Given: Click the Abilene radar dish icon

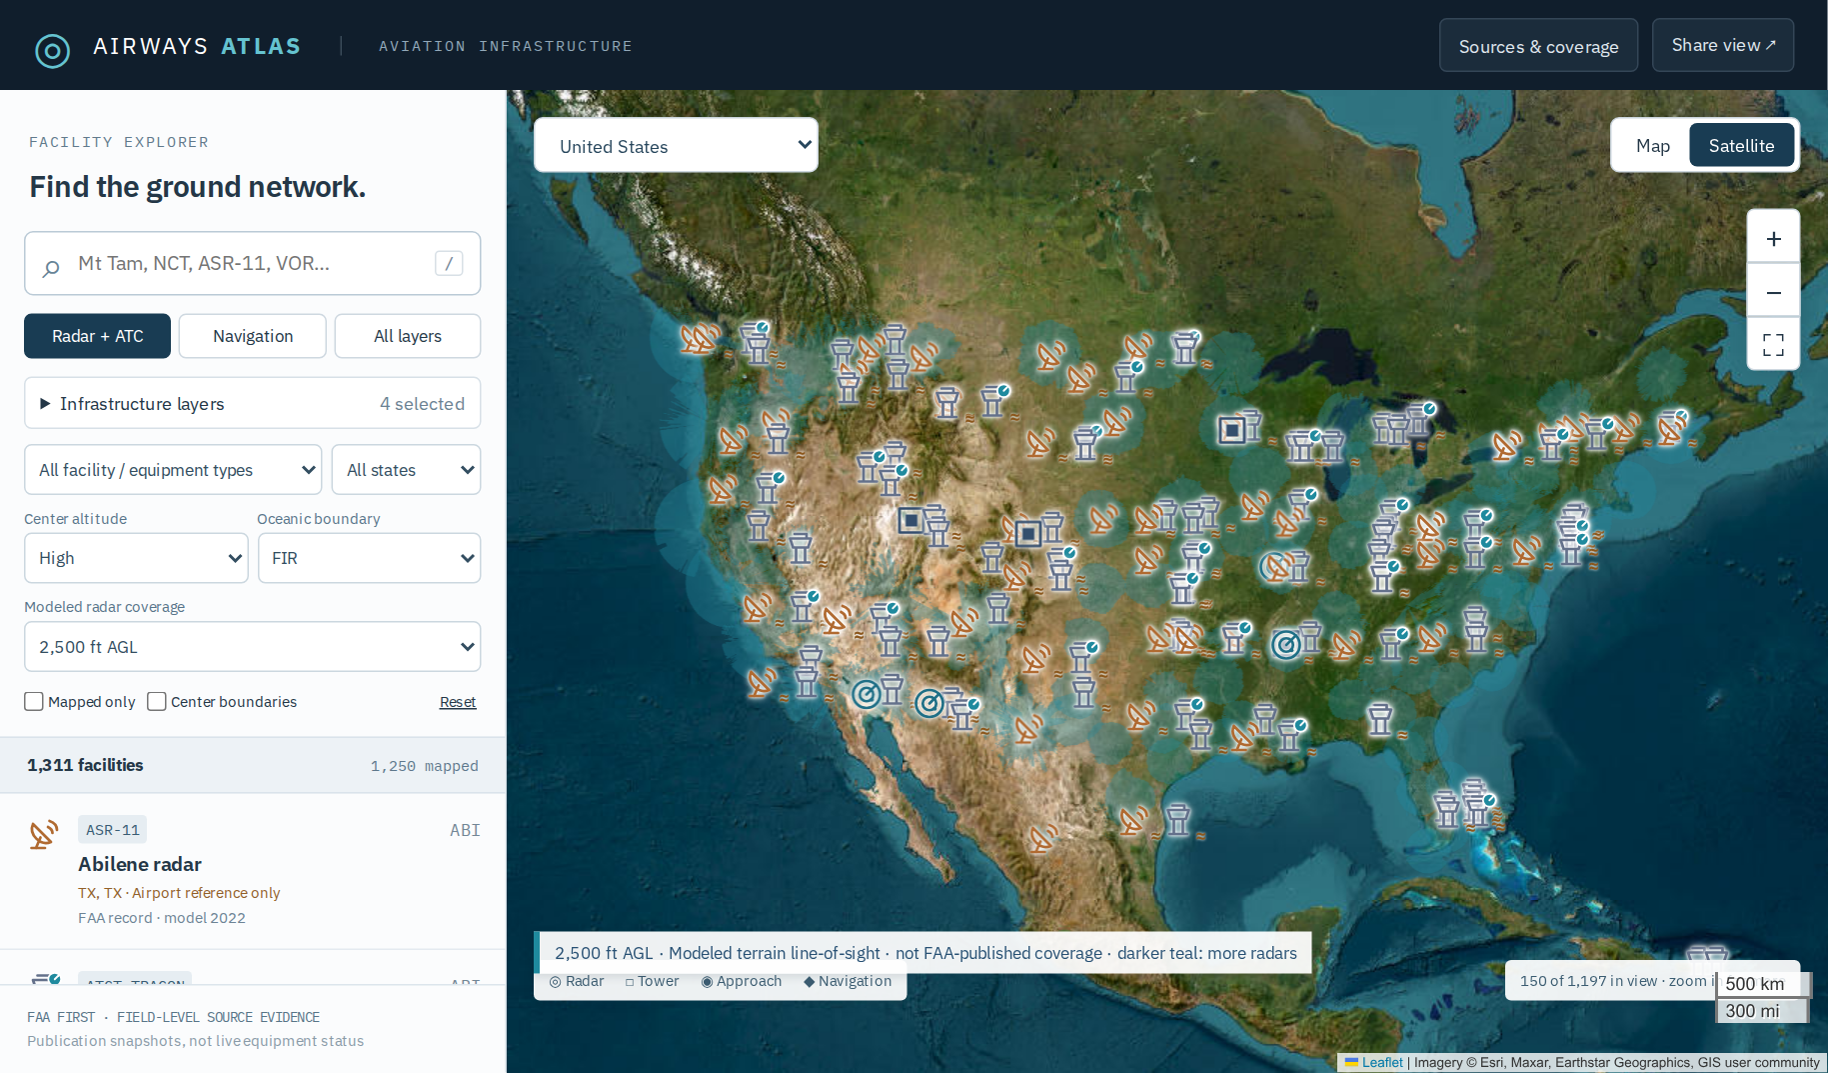Looking at the screenshot, I should 43,834.
